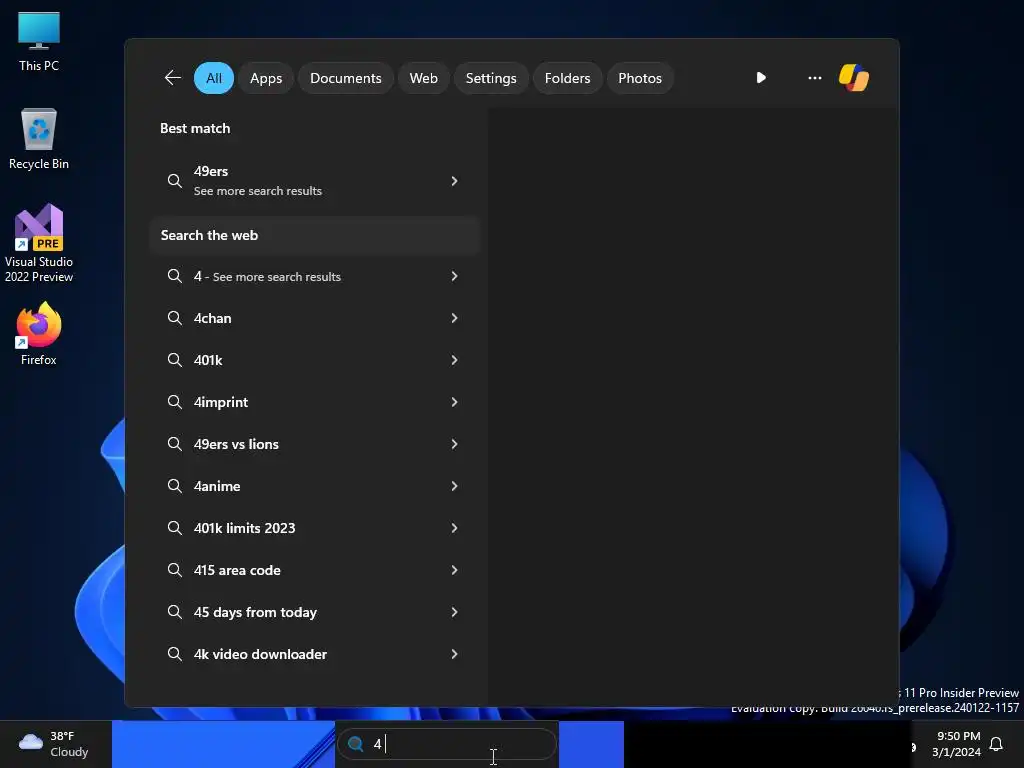Expand the 4chan result chevron
The height and width of the screenshot is (768, 1024).
pos(455,318)
